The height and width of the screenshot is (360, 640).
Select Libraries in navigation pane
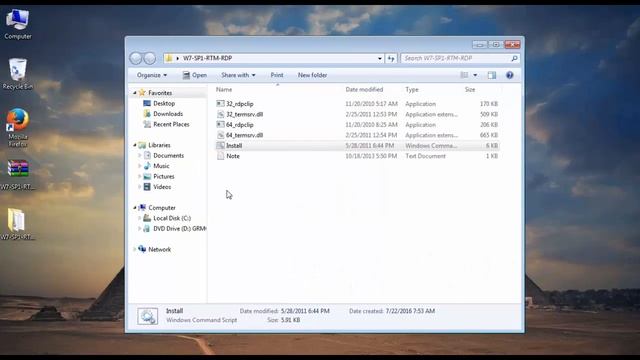coord(159,145)
